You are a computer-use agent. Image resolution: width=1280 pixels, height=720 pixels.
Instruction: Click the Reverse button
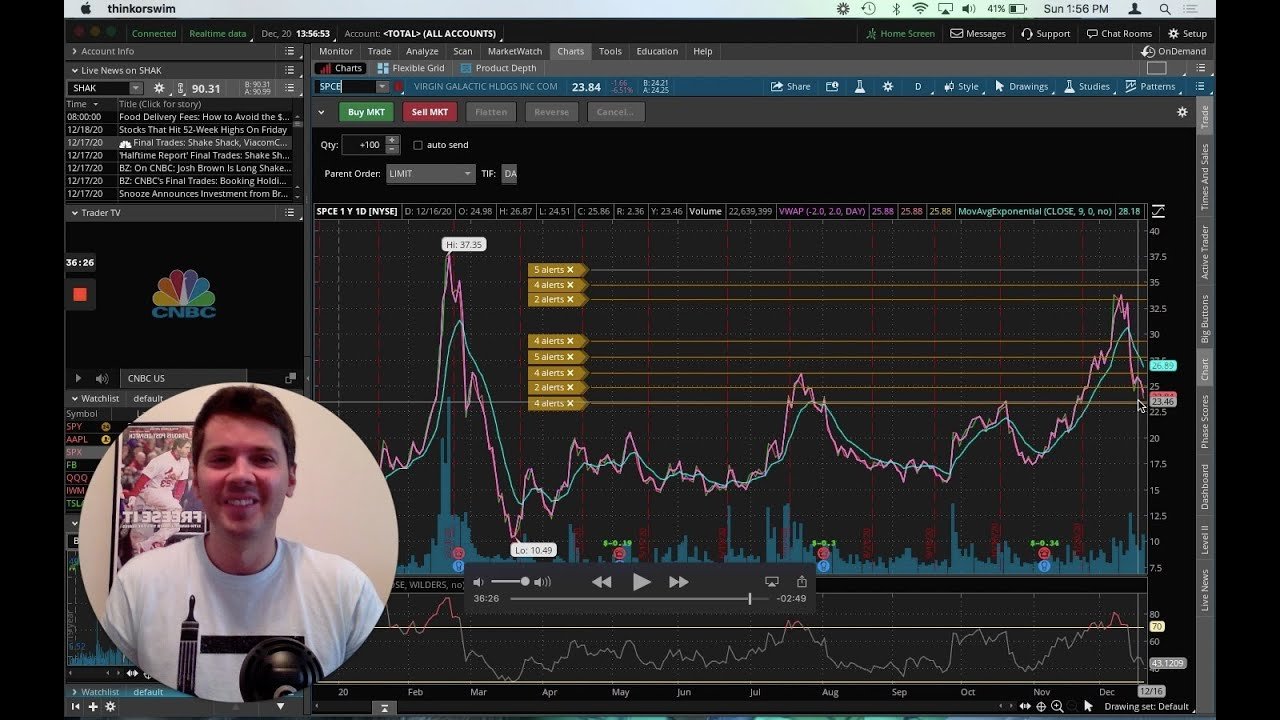[x=551, y=112]
